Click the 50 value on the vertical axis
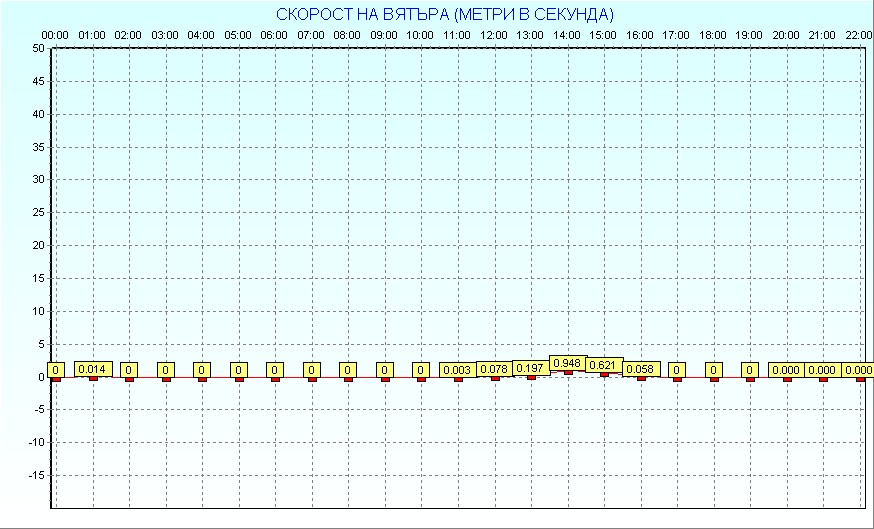 click(37, 48)
